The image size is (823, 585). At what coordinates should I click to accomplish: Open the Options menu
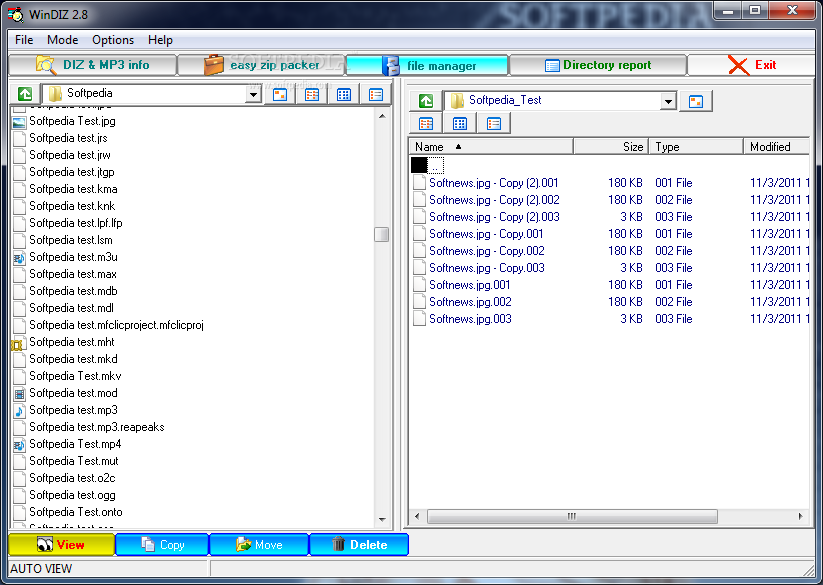pos(113,40)
